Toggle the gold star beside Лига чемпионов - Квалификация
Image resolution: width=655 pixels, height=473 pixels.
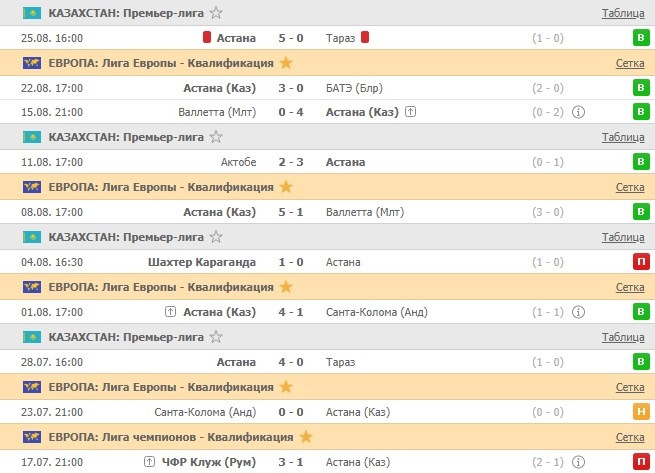(x=306, y=437)
